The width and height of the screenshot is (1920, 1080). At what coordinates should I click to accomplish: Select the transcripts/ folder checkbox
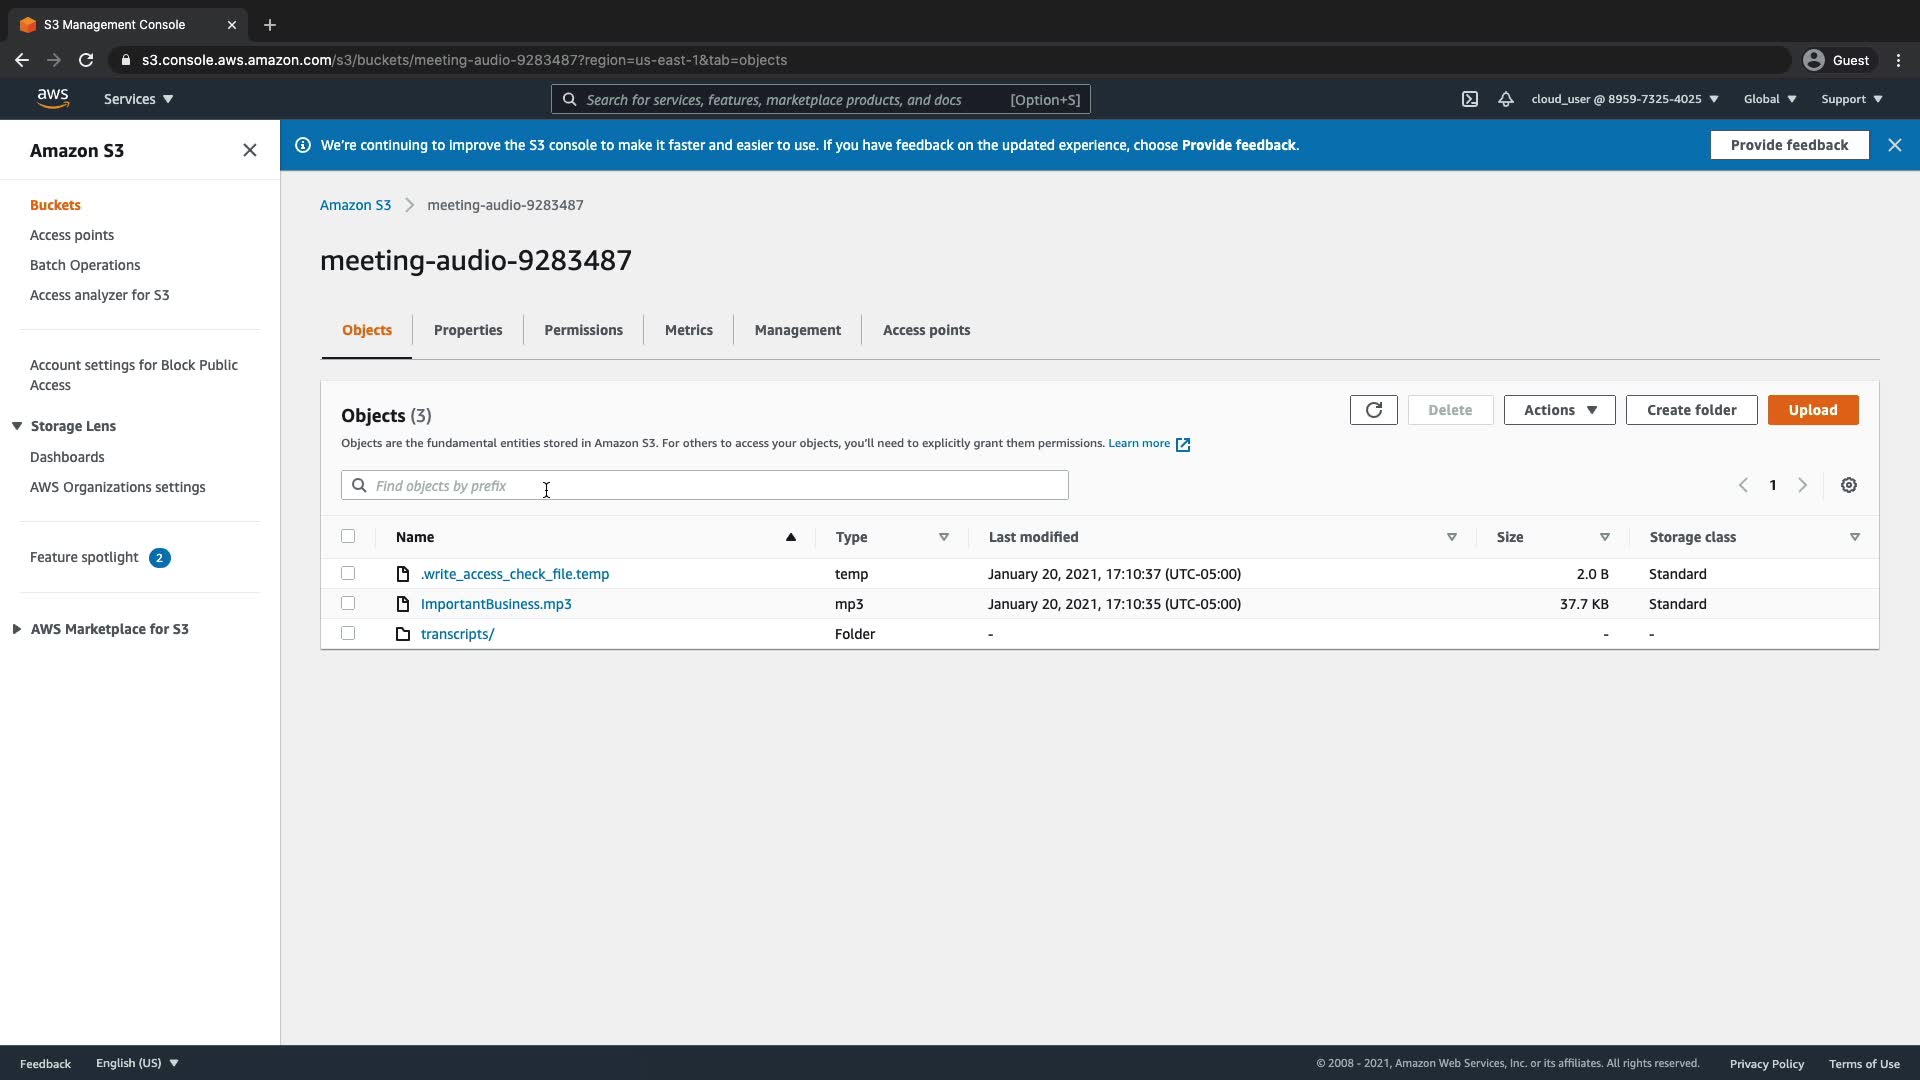pos(348,633)
